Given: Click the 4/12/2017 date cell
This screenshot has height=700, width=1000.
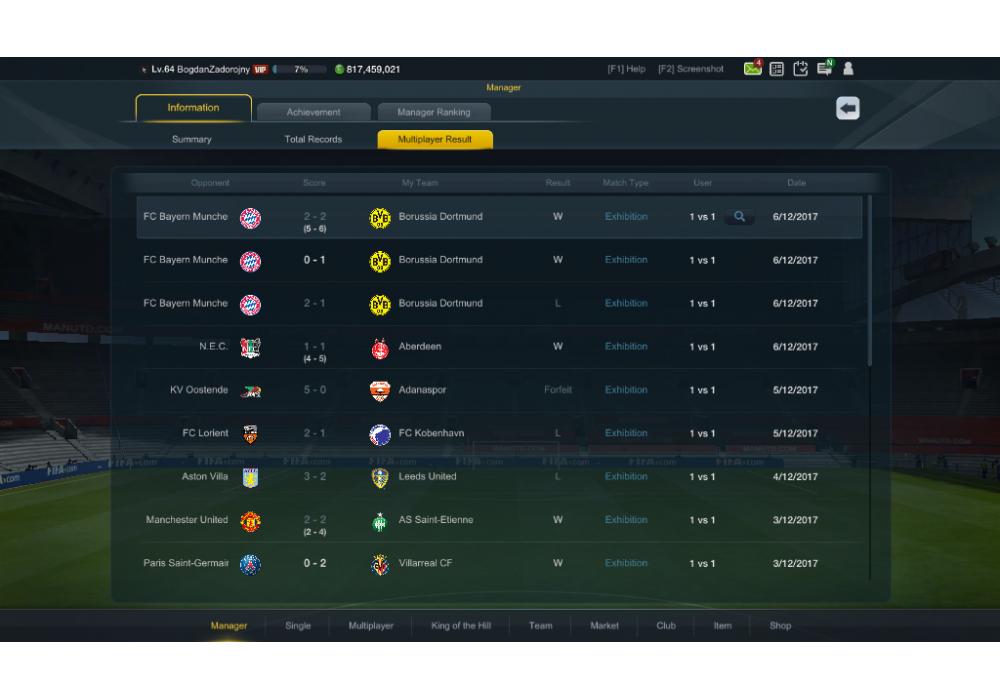Looking at the screenshot, I should click(795, 476).
